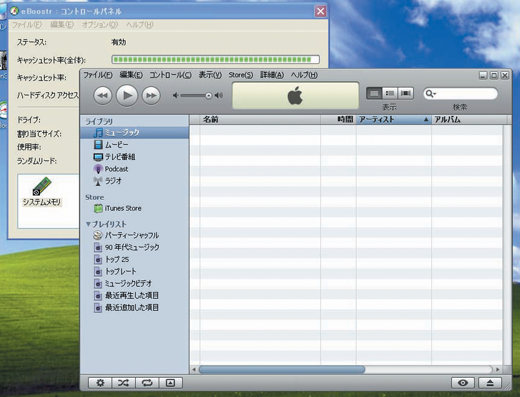The image size is (520, 397).
Task: Open the search magnifier dropdown
Action: 431,94
